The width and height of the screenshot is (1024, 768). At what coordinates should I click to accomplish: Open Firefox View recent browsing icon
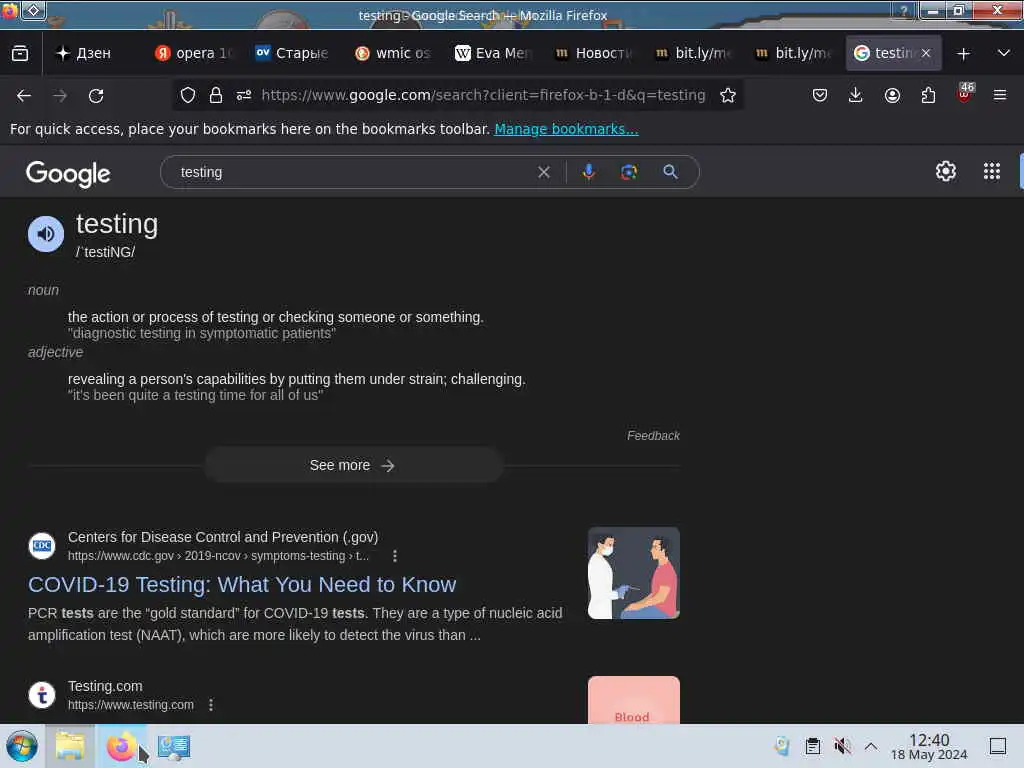coord(20,53)
